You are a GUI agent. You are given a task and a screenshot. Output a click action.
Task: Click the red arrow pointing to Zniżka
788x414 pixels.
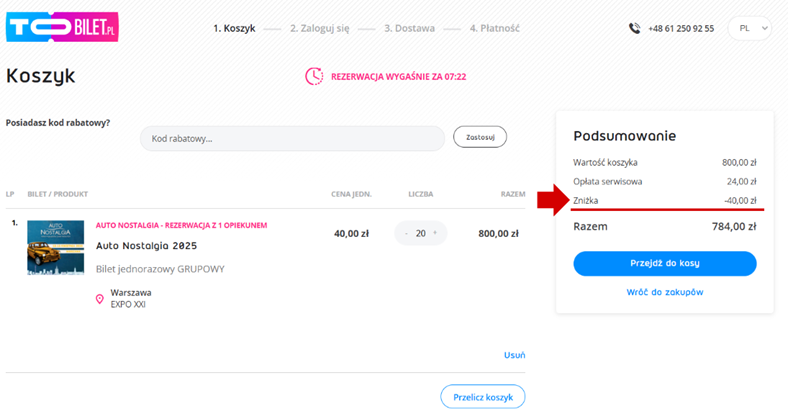[552, 200]
